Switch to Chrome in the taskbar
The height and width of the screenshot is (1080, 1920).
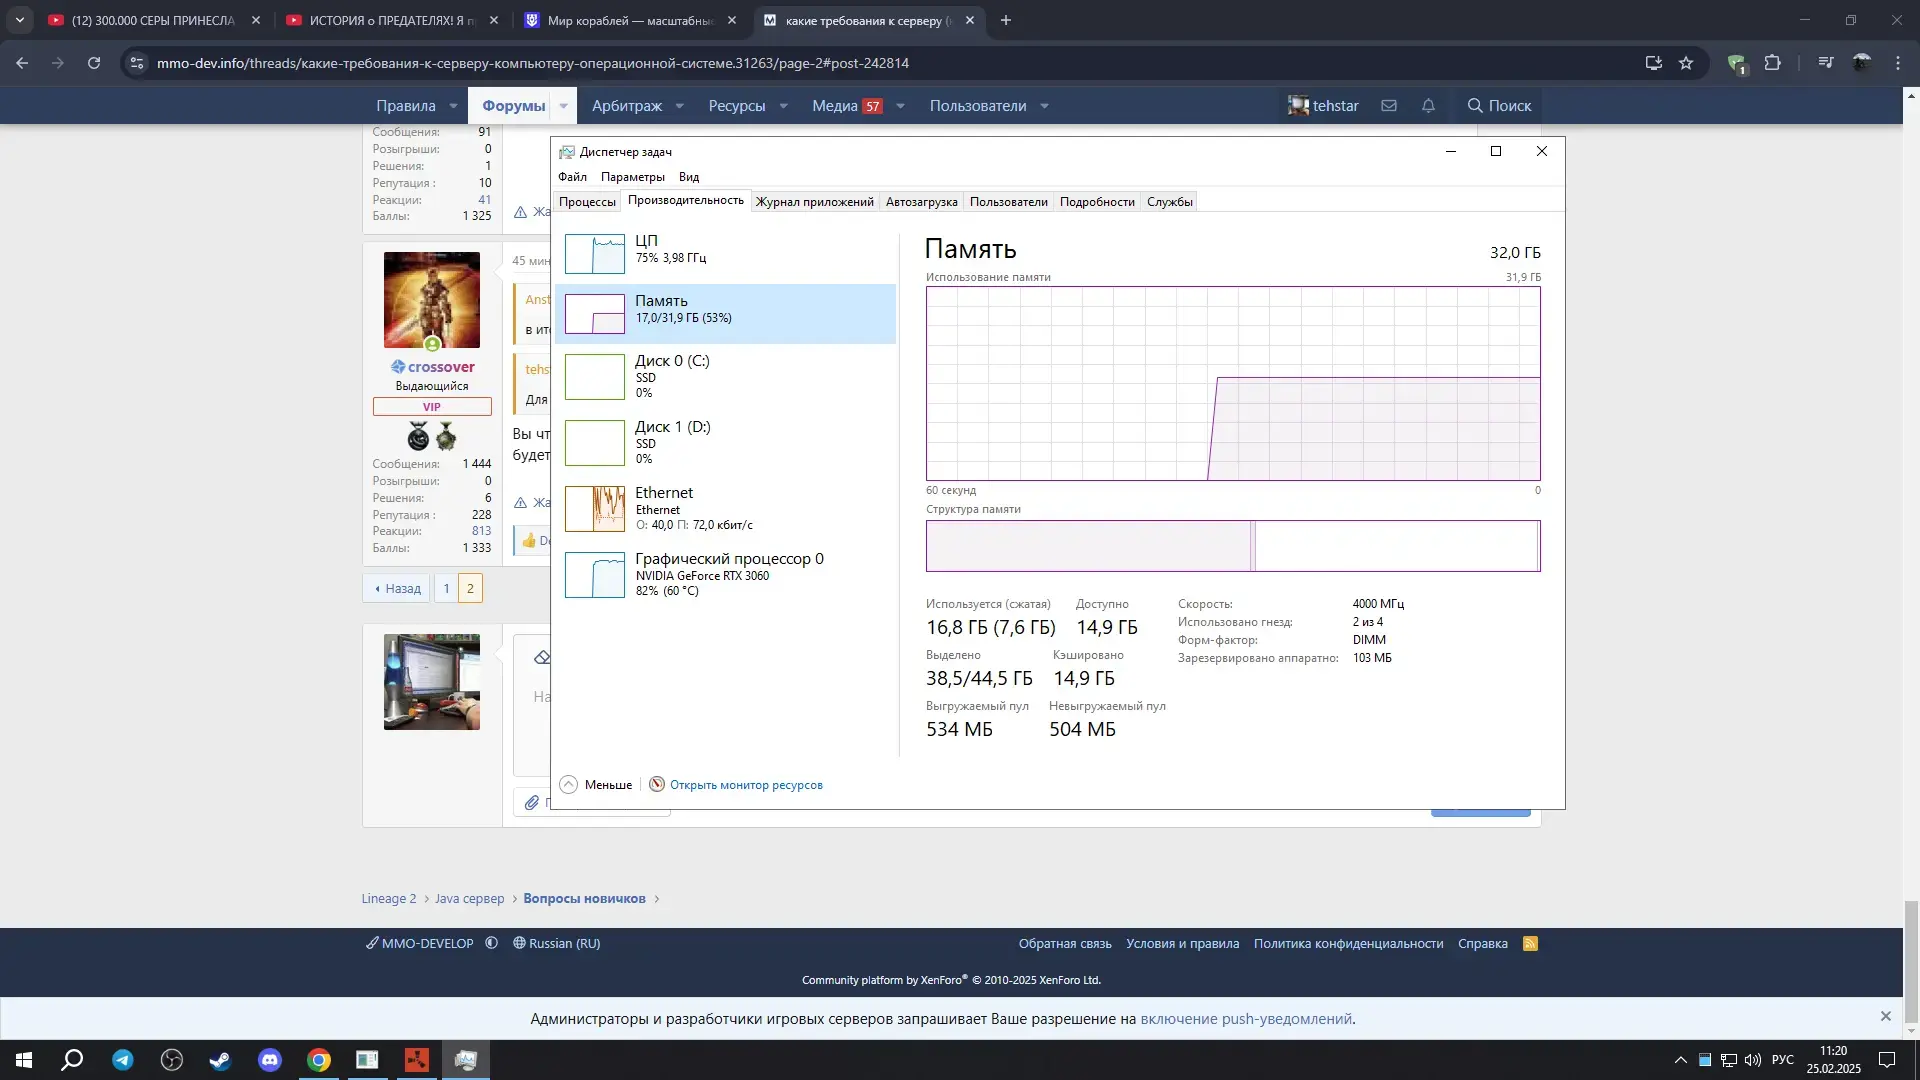pyautogui.click(x=319, y=1060)
